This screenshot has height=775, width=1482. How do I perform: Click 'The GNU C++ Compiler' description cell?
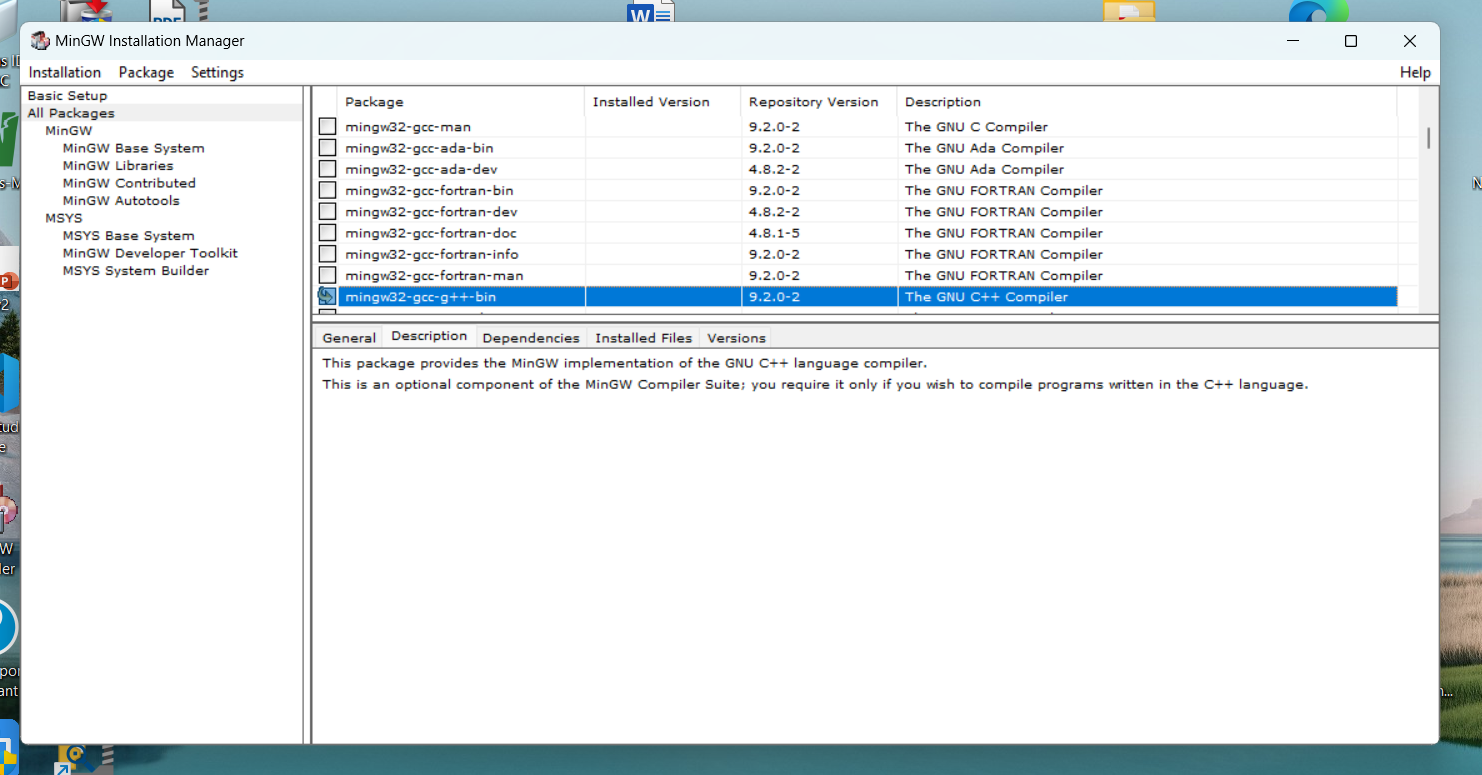[x=986, y=297]
